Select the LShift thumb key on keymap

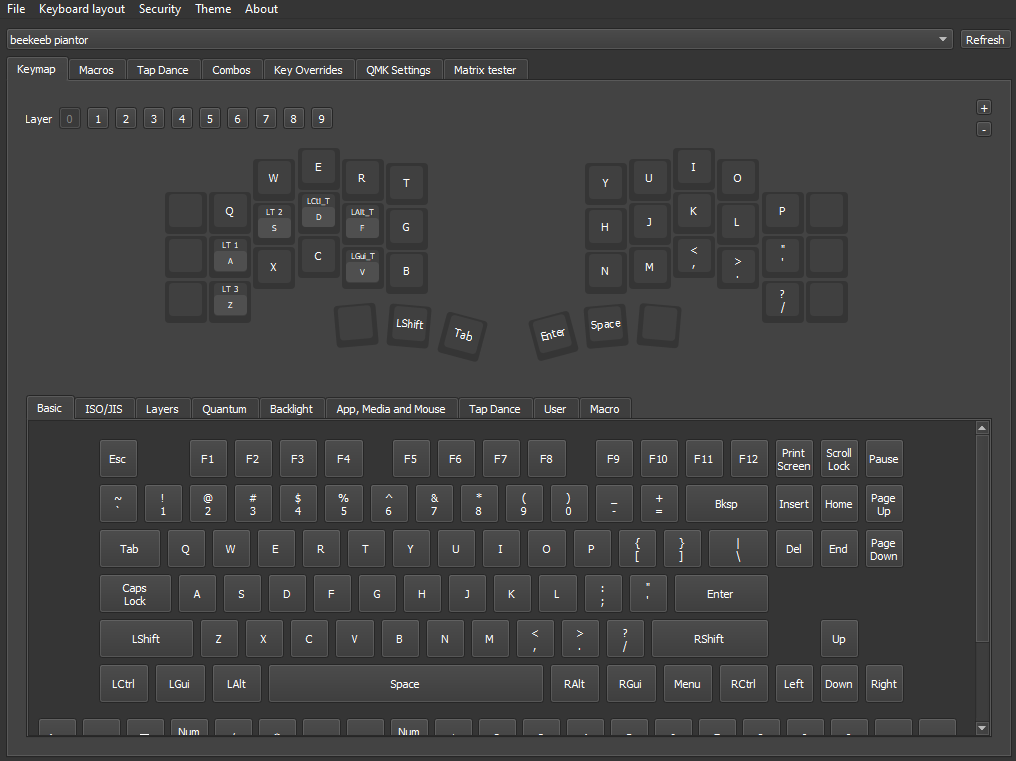point(409,324)
